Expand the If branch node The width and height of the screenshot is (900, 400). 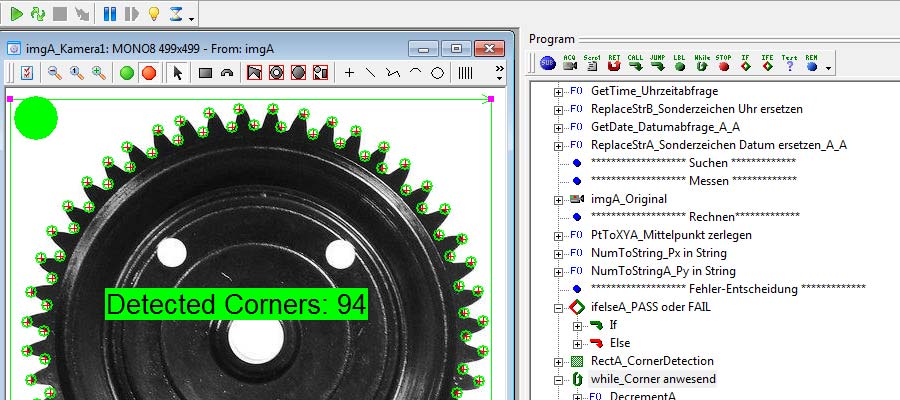(577, 326)
